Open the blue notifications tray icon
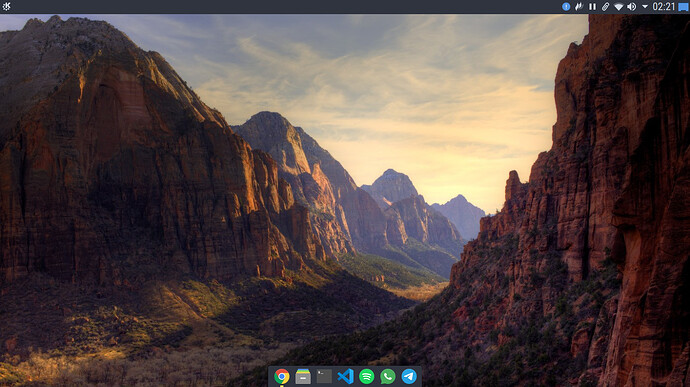This screenshot has width=690, height=387. click(566, 7)
